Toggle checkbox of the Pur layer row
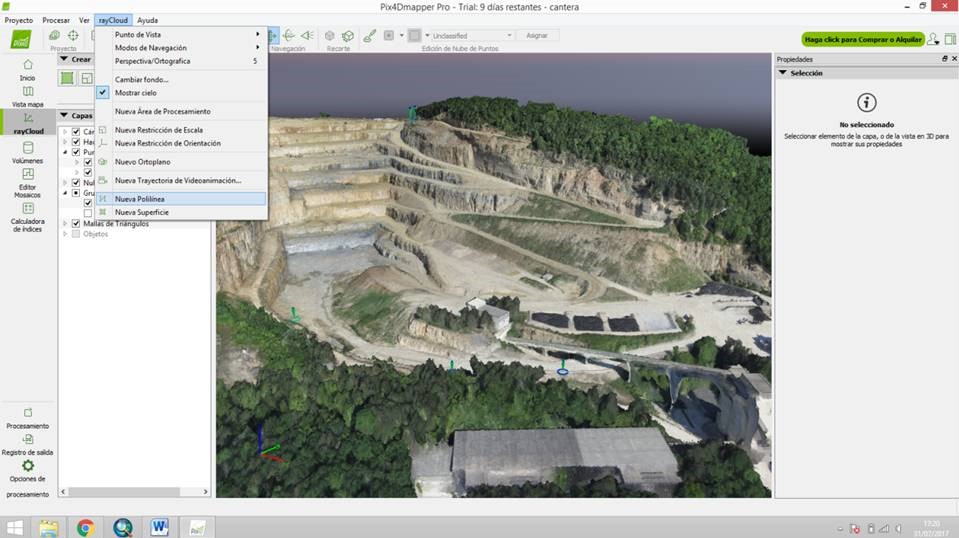The height and width of the screenshot is (538, 959). coord(76,152)
